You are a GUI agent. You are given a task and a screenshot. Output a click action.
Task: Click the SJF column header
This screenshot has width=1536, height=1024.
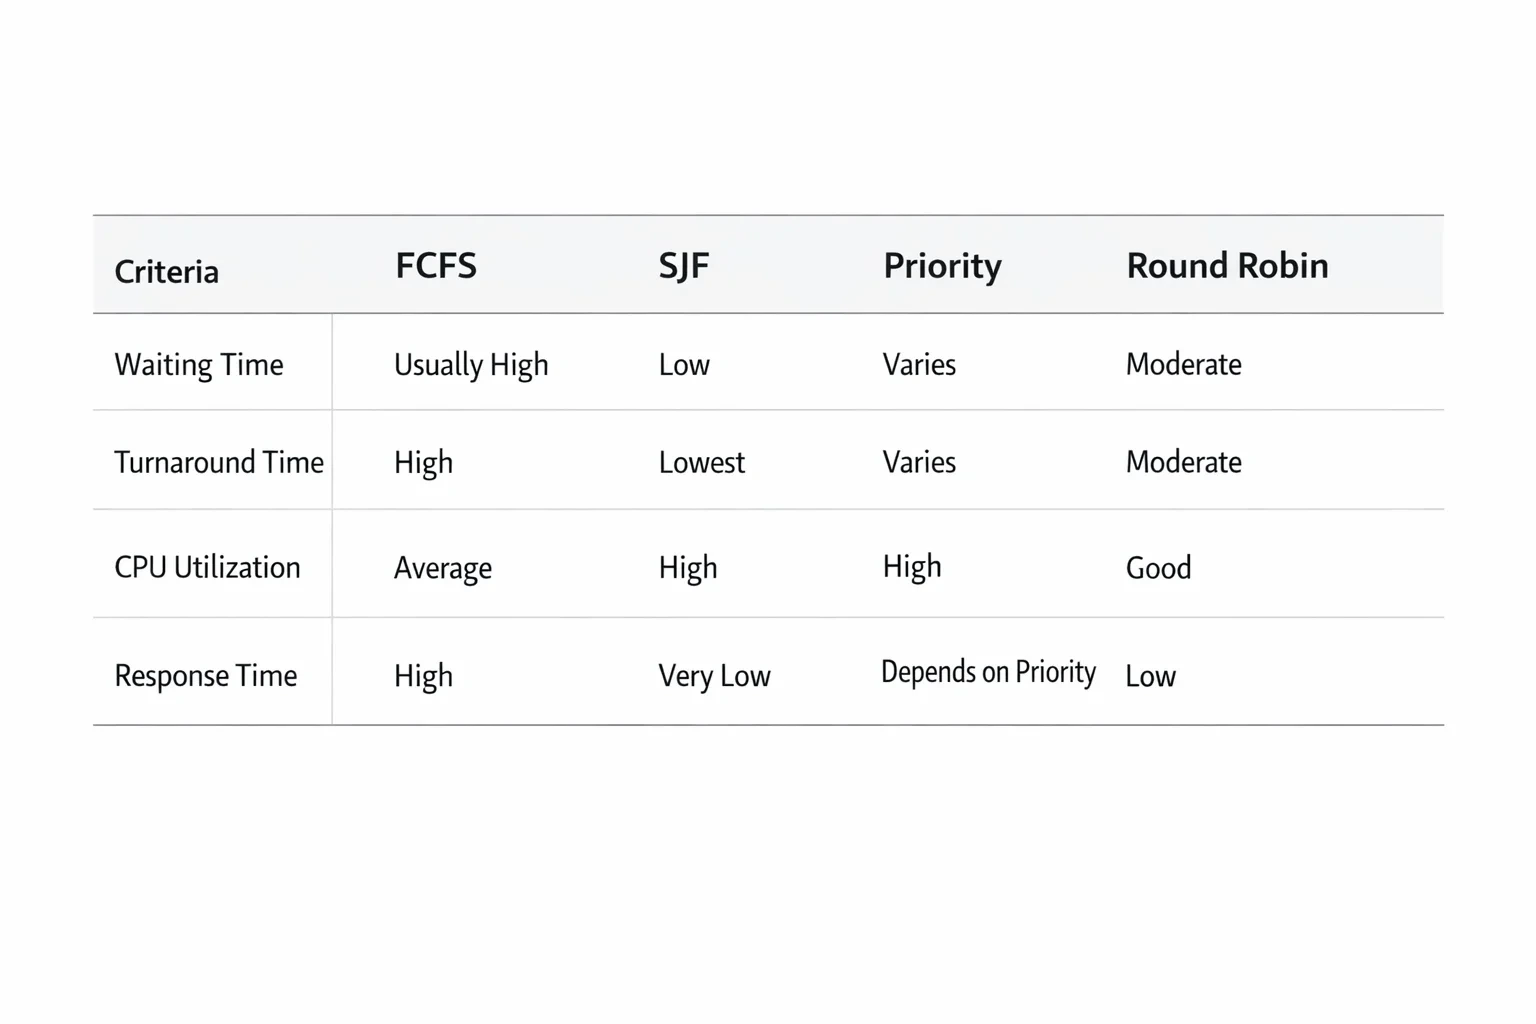[684, 266]
